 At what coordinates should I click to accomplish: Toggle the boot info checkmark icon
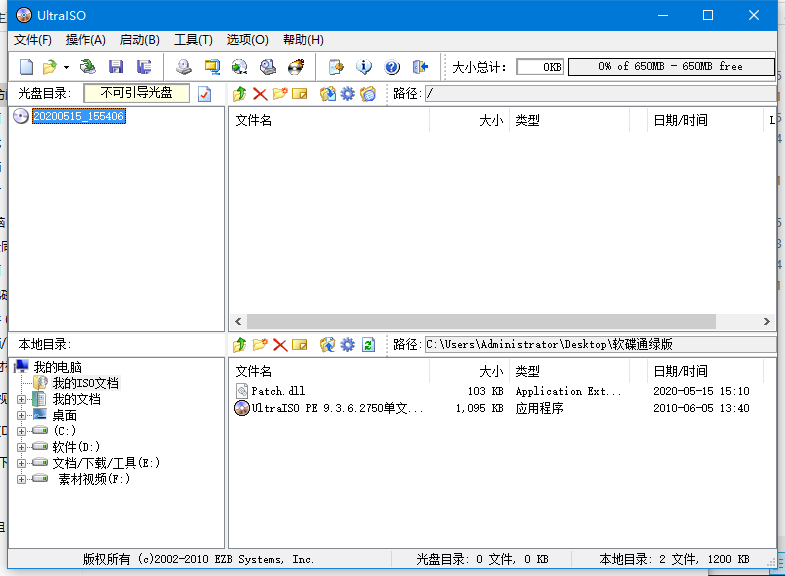pyautogui.click(x=205, y=94)
